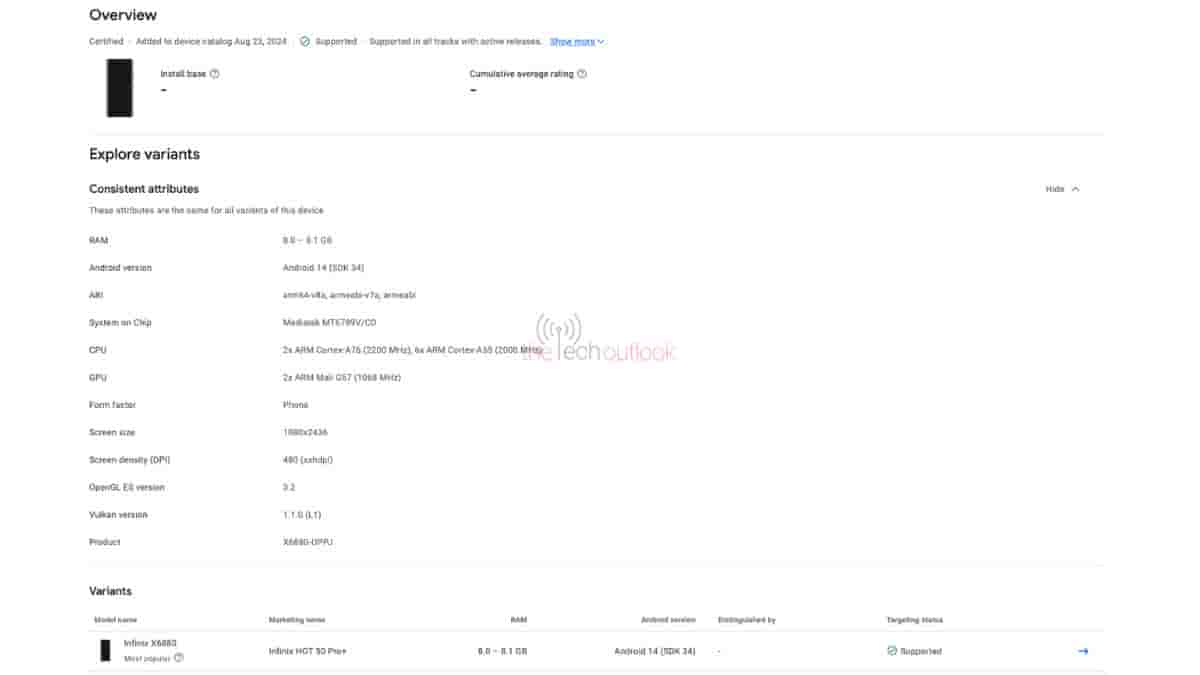This screenshot has width=1200, height=675.
Task: Click the small phone icon in the variants row
Action: (x=105, y=650)
